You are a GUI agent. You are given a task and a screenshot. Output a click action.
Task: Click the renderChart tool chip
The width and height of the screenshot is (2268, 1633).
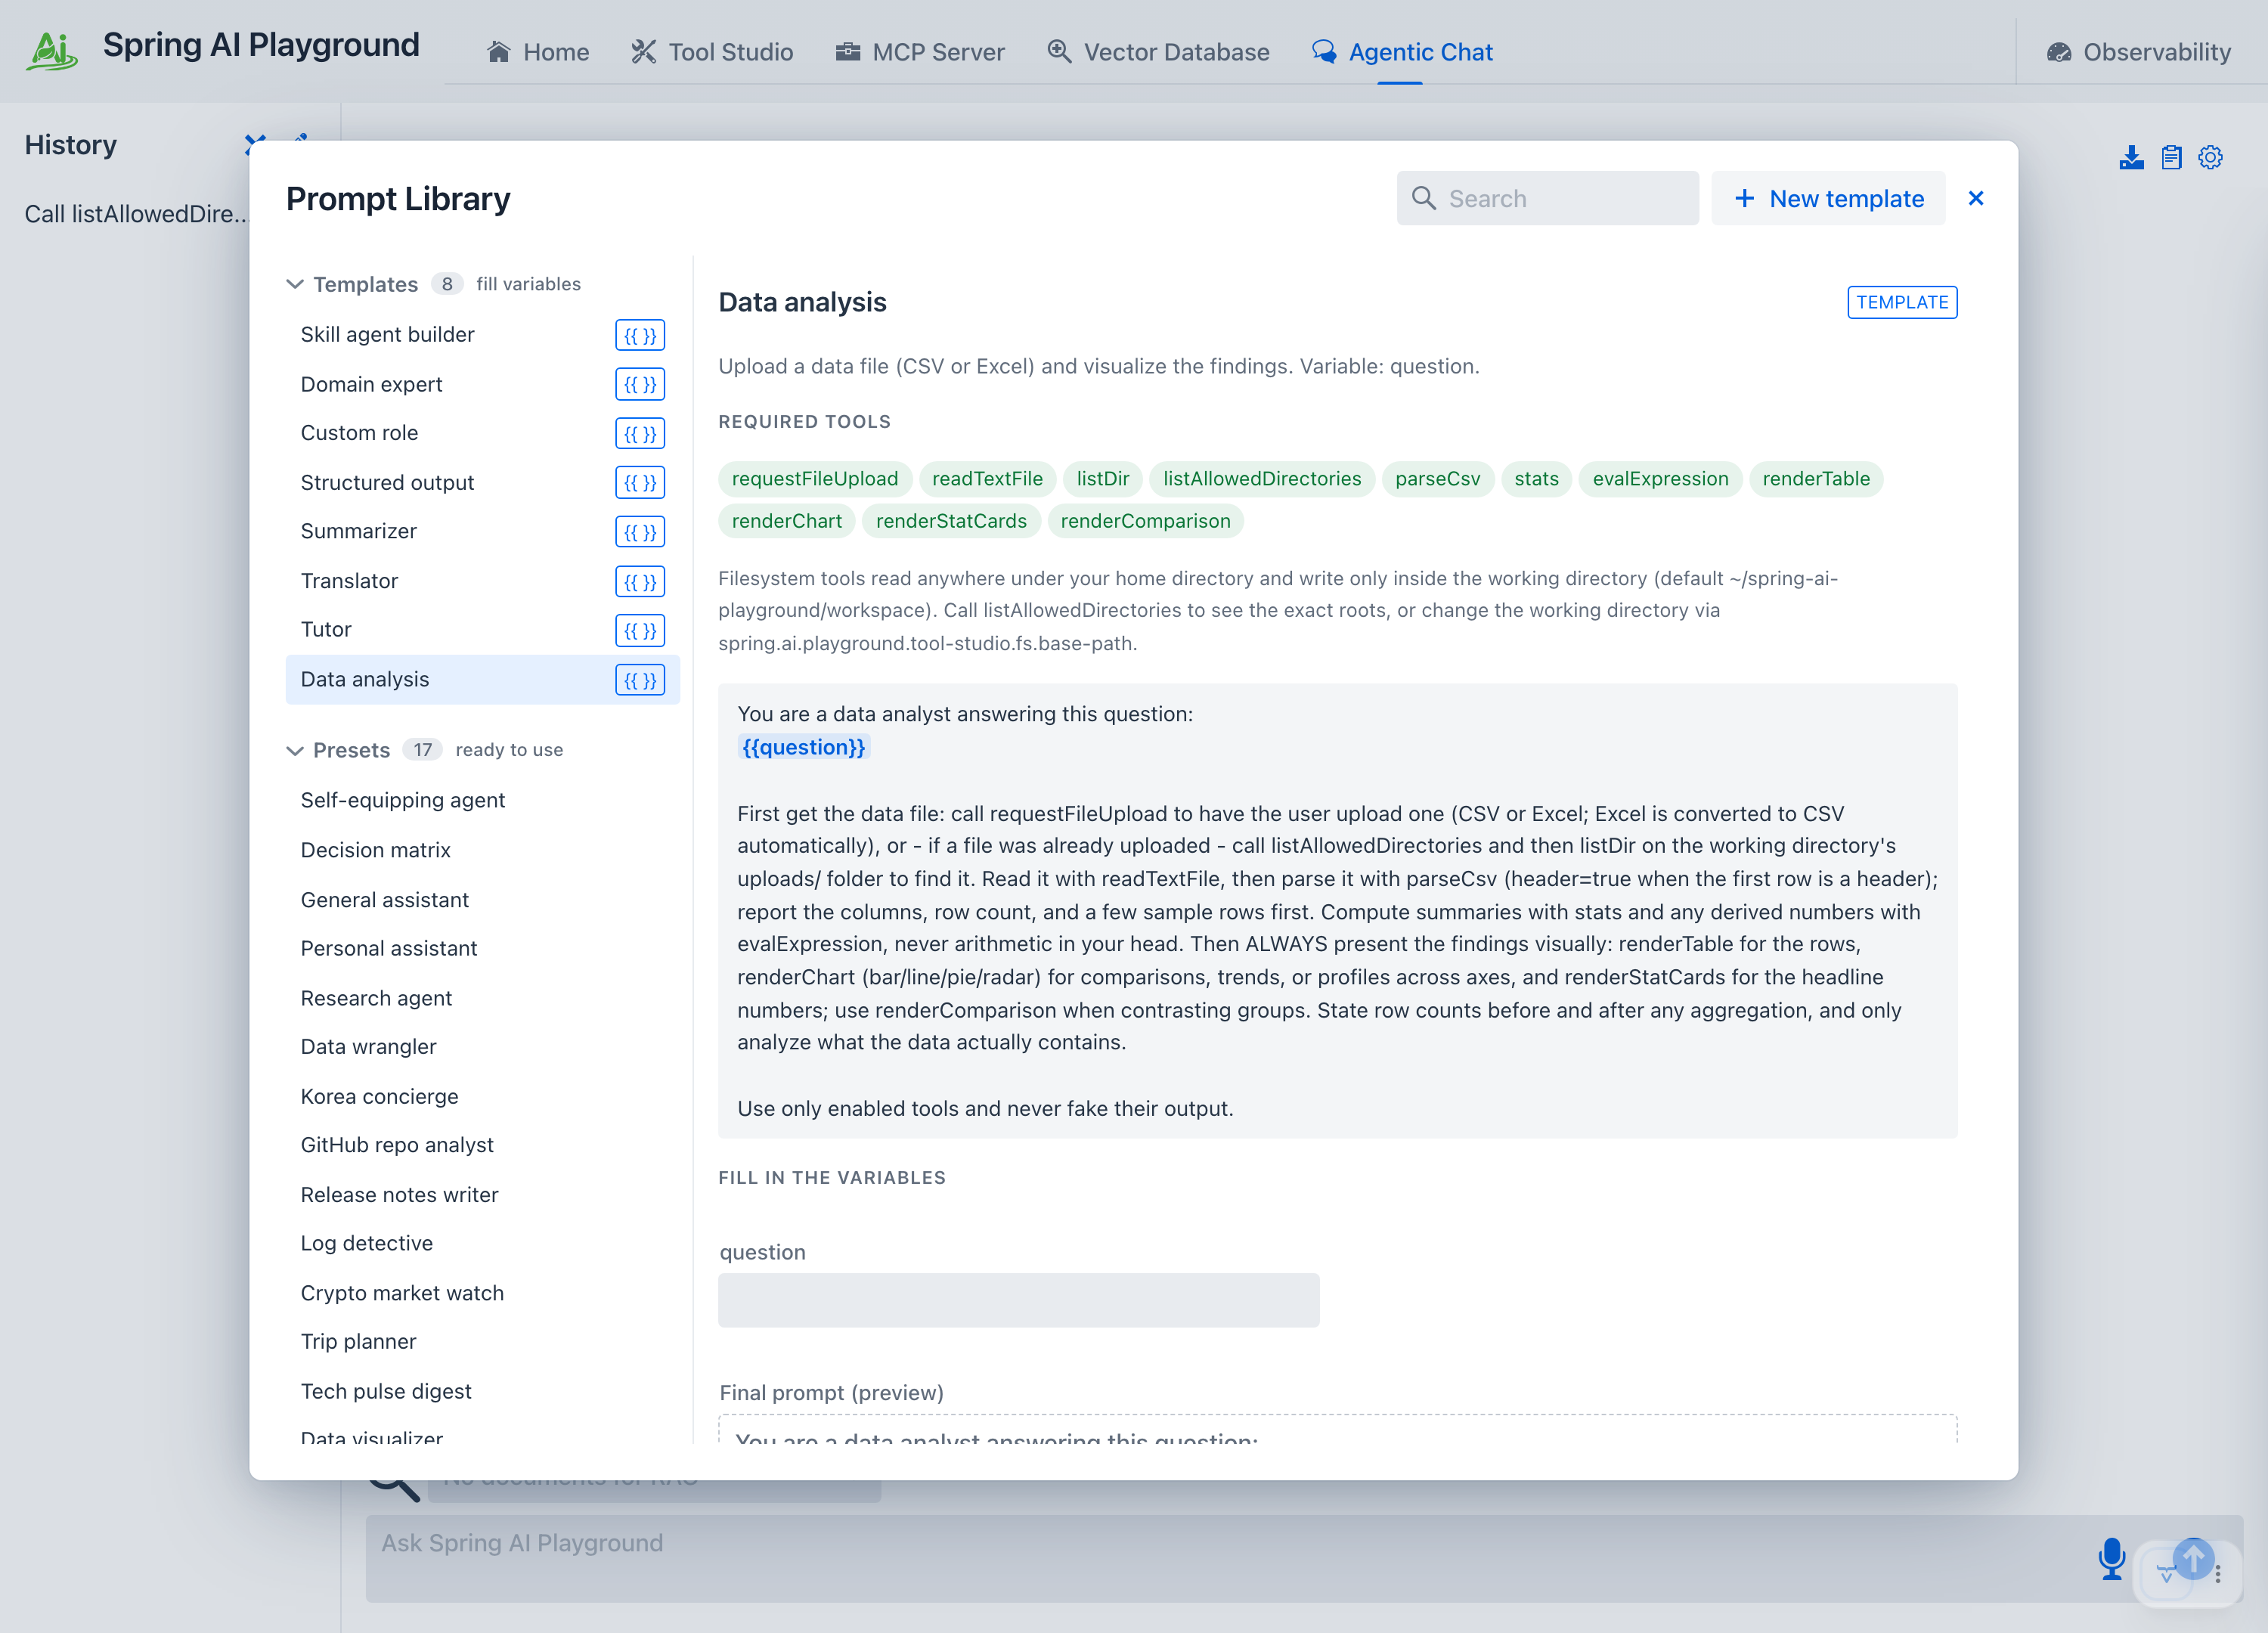pos(786,521)
